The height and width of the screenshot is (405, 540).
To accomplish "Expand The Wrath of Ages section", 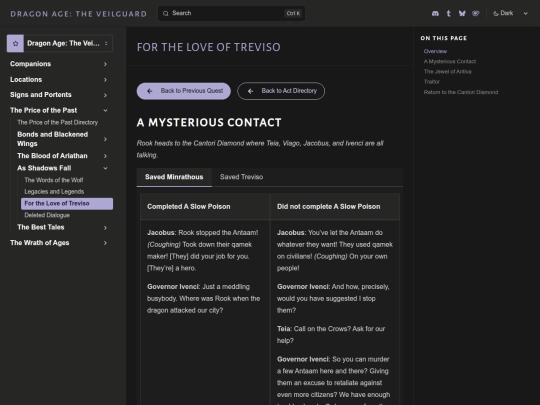I will click(105, 243).
